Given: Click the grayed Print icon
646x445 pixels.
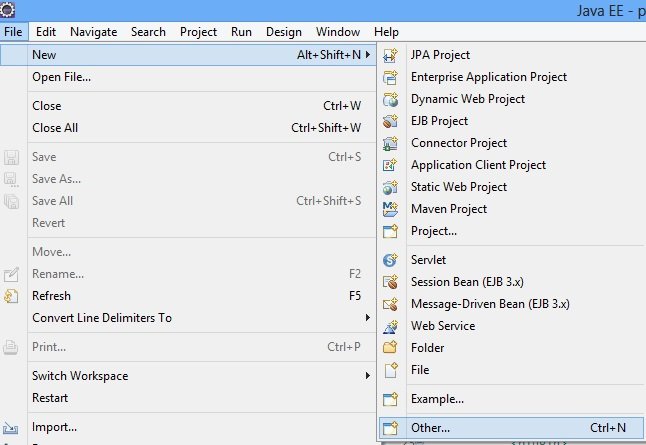Looking at the screenshot, I should [x=10, y=347].
